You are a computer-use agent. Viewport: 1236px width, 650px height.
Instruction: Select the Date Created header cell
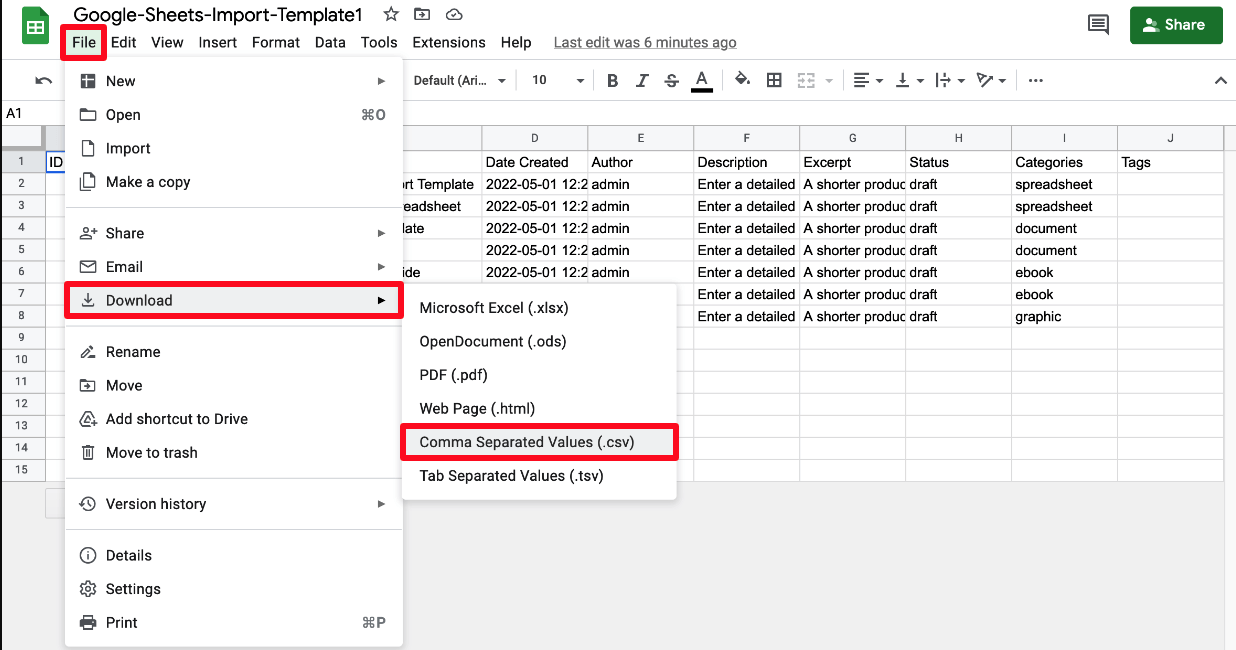point(534,162)
